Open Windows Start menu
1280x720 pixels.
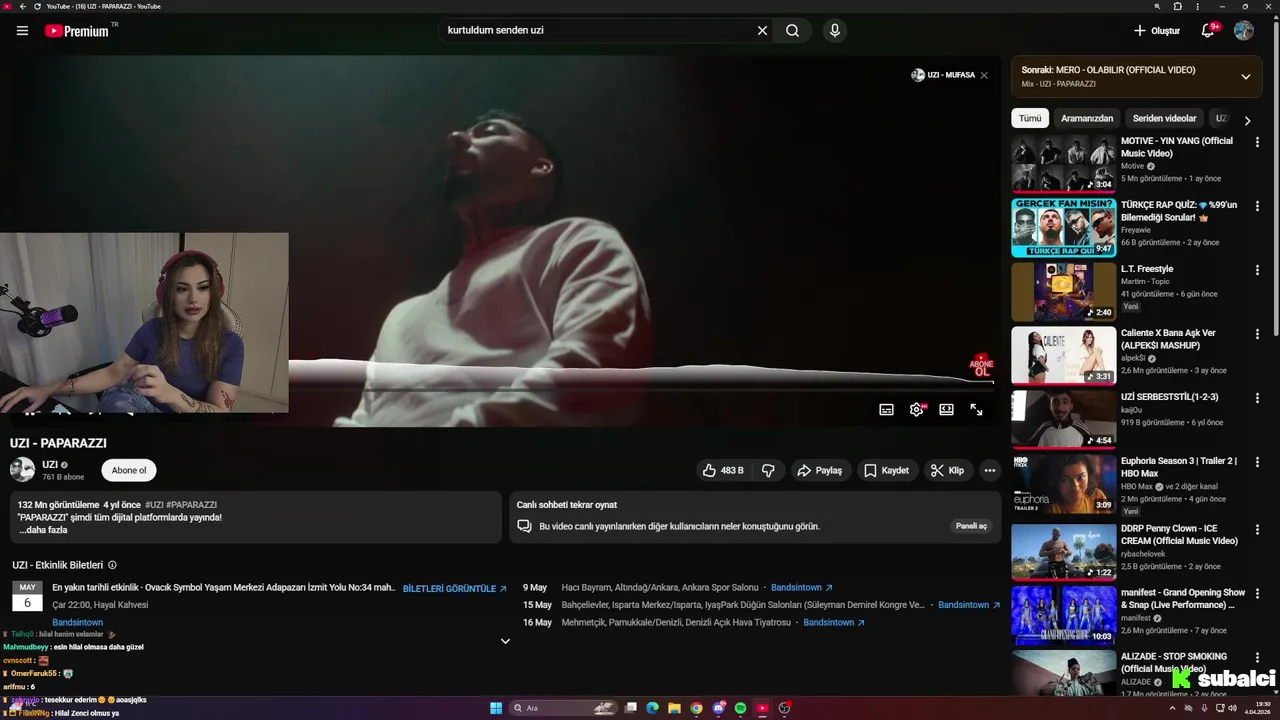click(496, 708)
